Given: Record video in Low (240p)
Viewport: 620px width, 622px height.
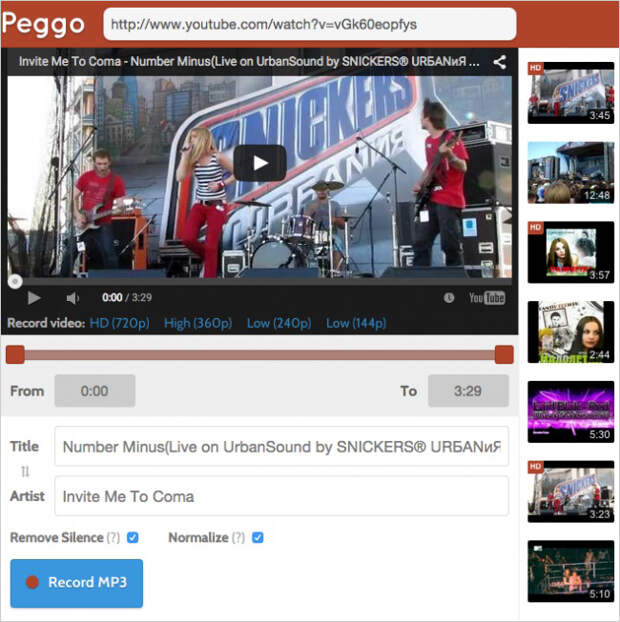Looking at the screenshot, I should (279, 323).
